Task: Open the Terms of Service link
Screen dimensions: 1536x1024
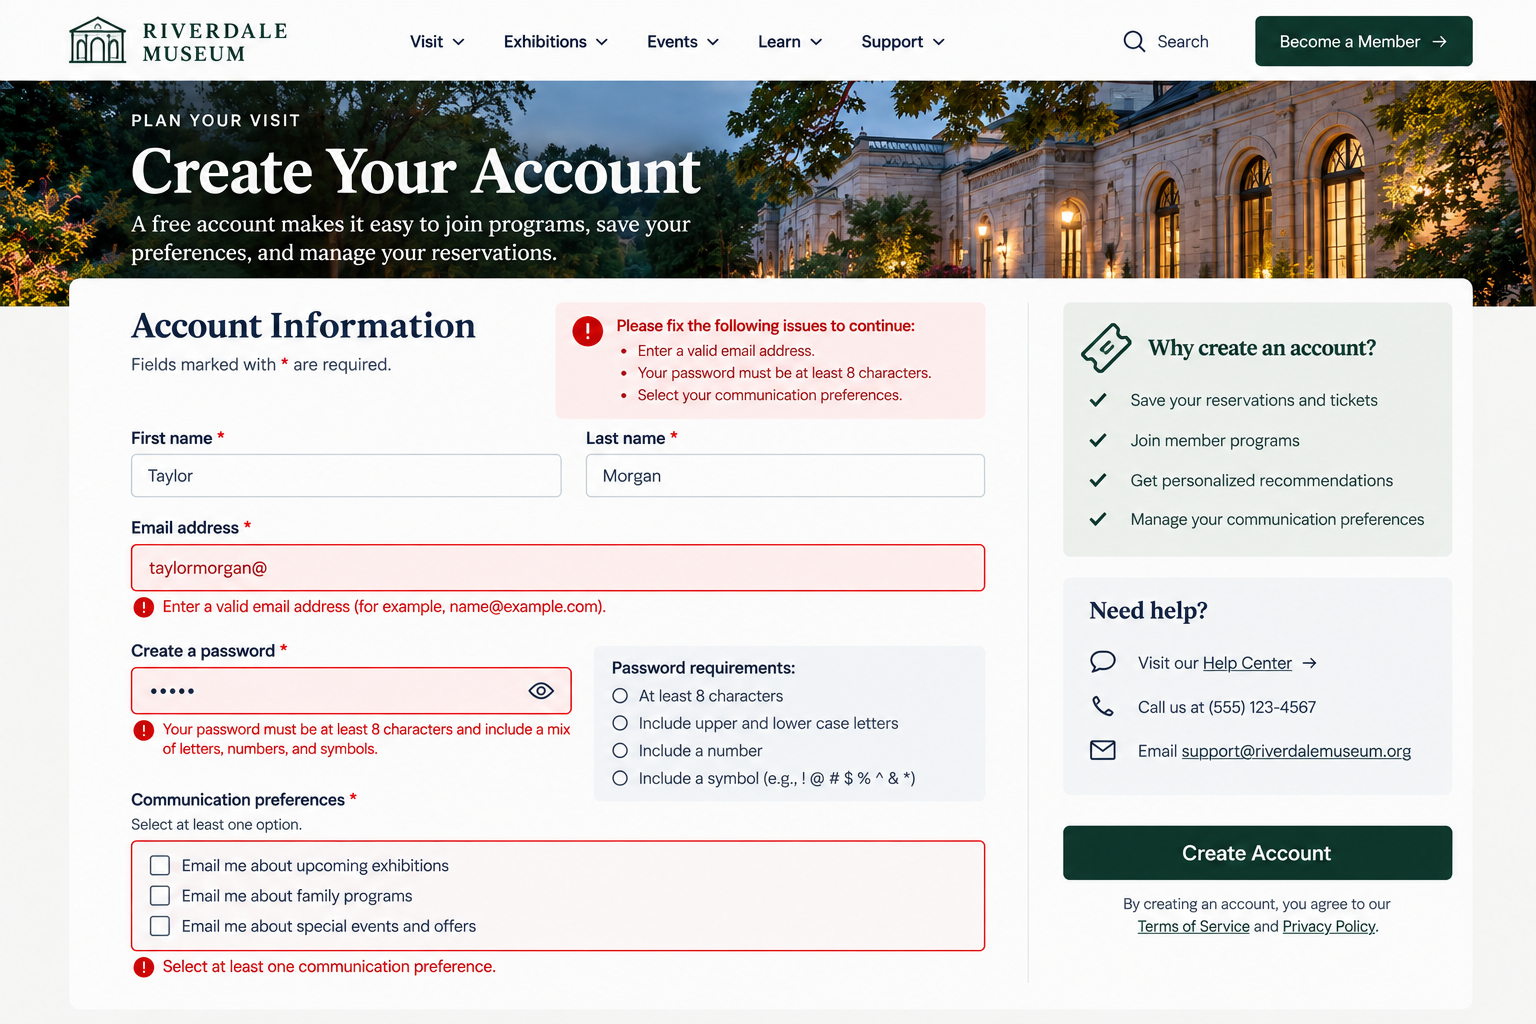Action: (1193, 927)
